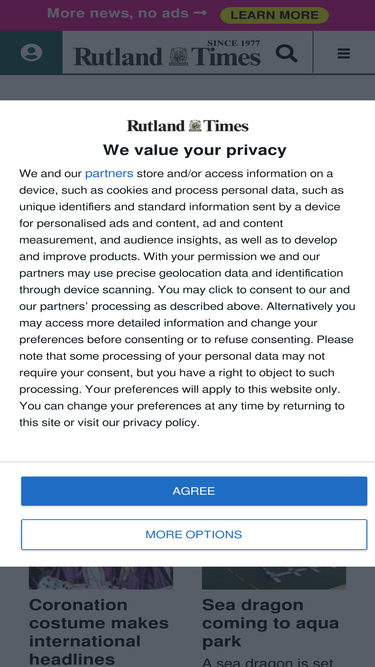This screenshot has height=667, width=375.
Task: Follow the 'partners' link
Action: click(x=109, y=174)
